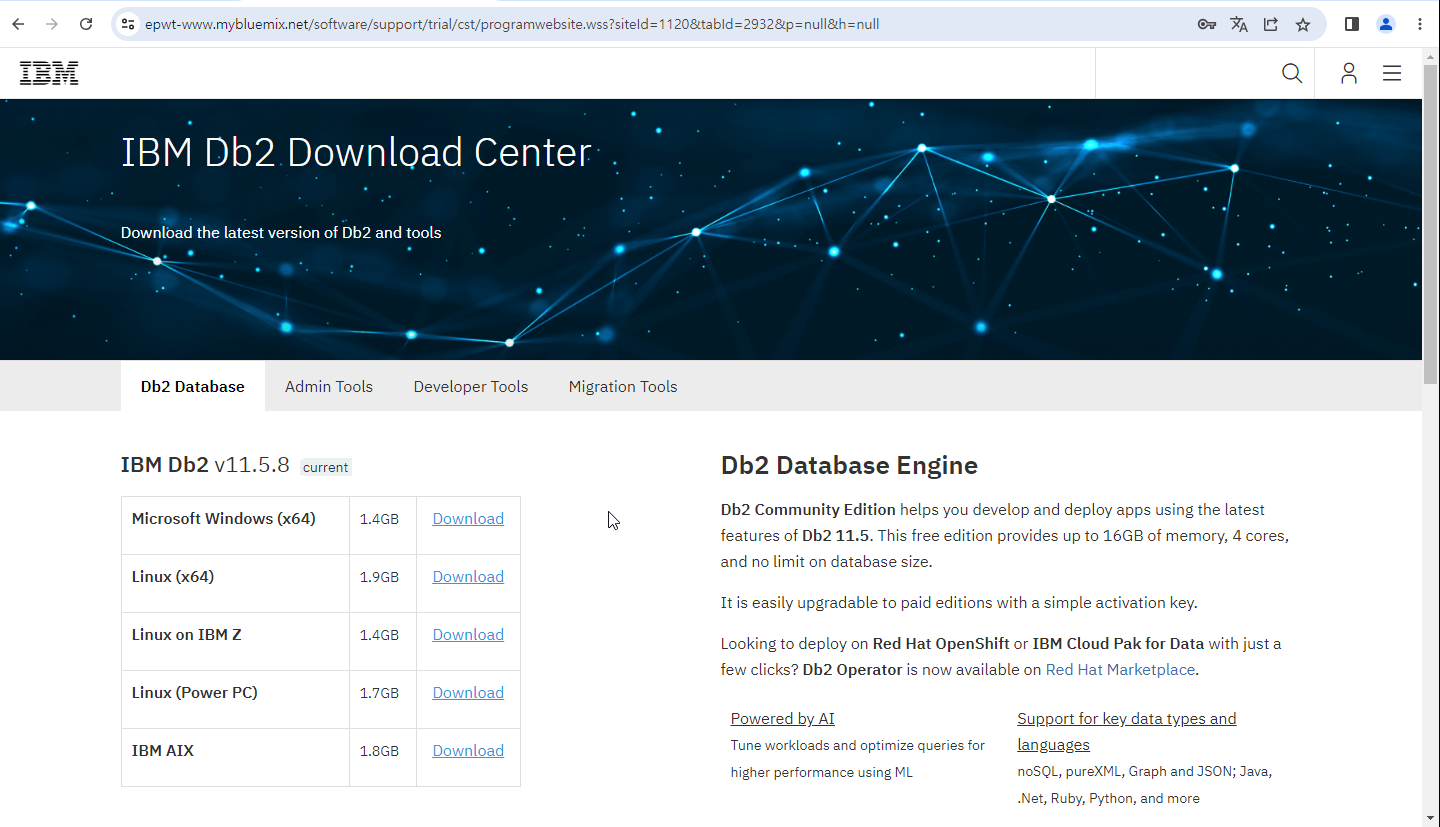Screen dimensions: 1440x827
Task: Click 'IBM AIX' row label
Action: tap(163, 750)
